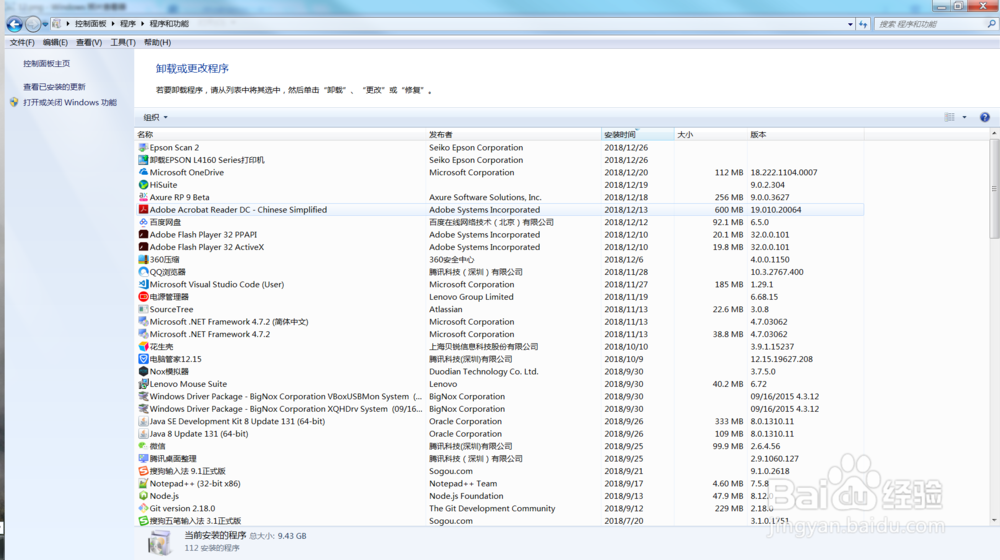Click the Java 8 Update 131 icon
Screen dimensions: 1000x560
coord(143,434)
